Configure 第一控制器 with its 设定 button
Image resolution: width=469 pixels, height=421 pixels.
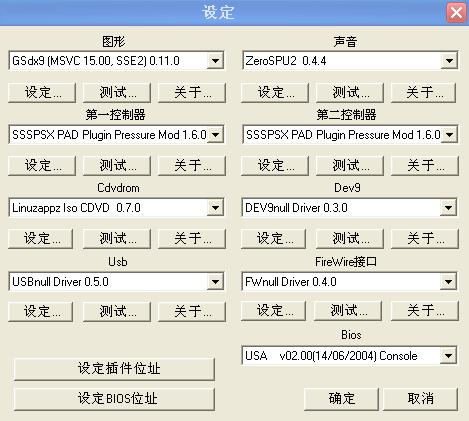42,165
